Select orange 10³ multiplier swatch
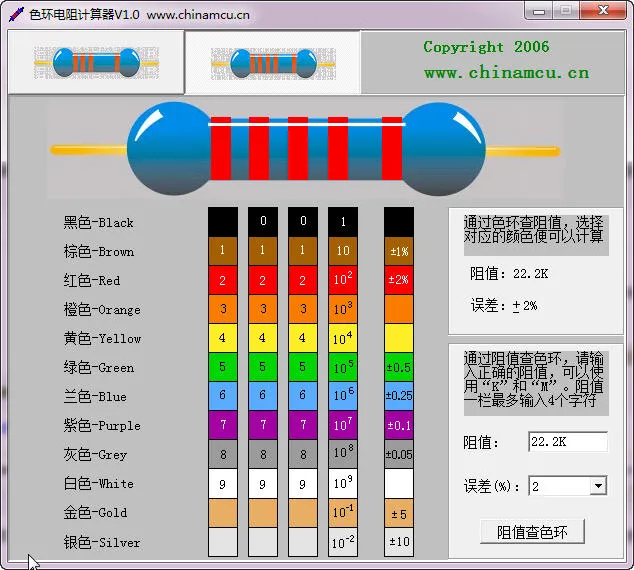Viewport: 634px width, 570px height. click(x=342, y=309)
